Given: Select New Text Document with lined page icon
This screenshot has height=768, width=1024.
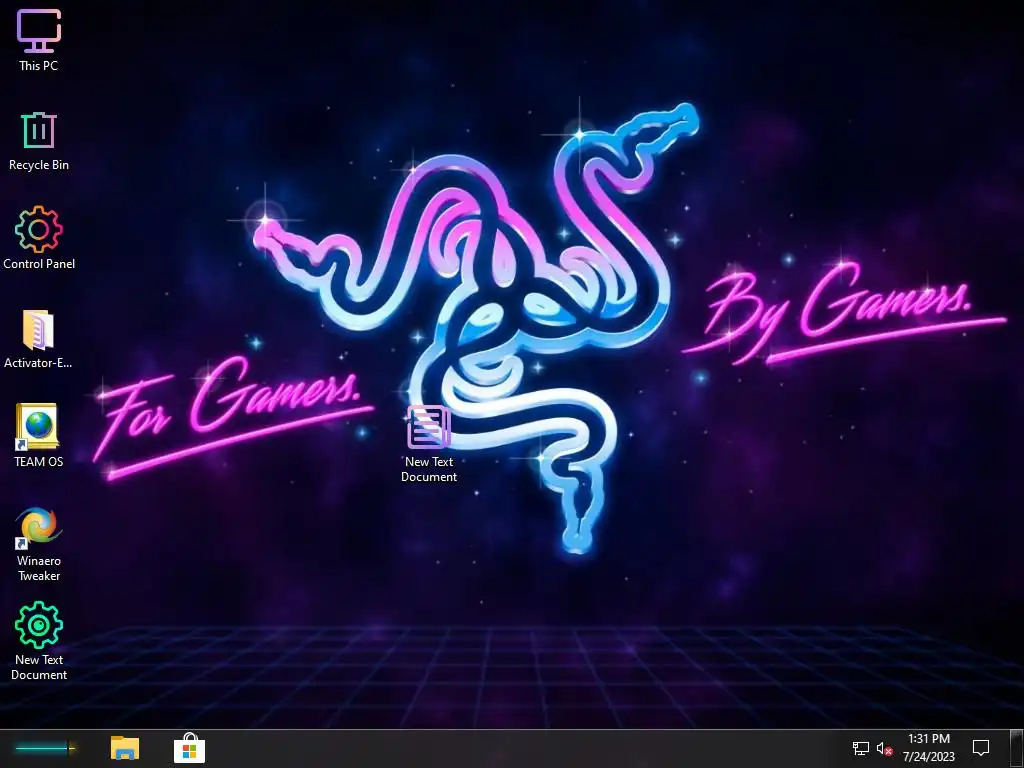Looking at the screenshot, I should pos(428,427).
